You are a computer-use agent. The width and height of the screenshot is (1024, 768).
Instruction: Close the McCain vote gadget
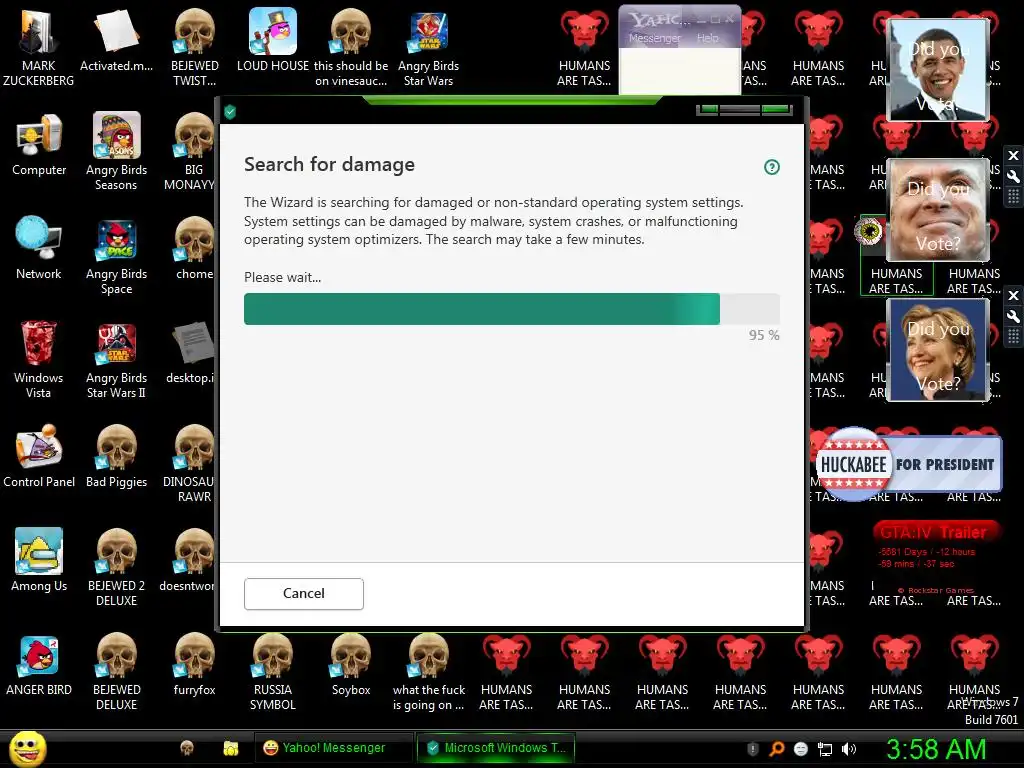pyautogui.click(x=1013, y=155)
